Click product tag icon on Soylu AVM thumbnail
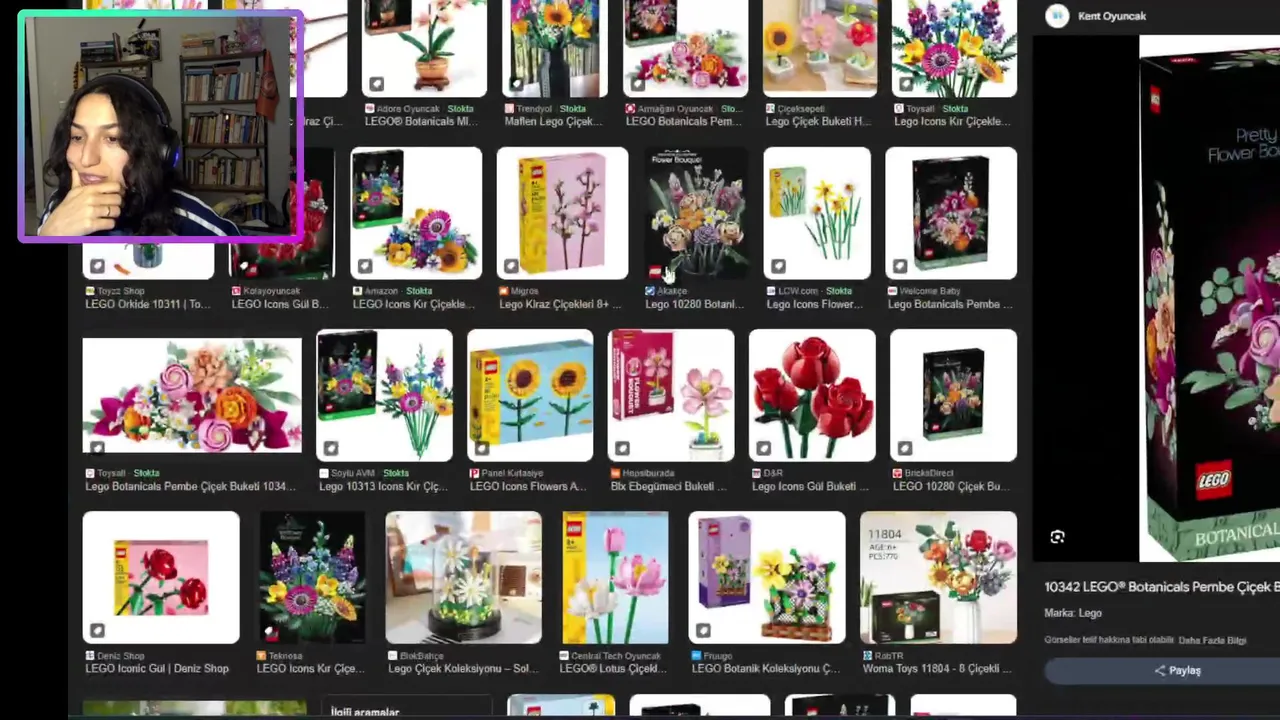The height and width of the screenshot is (720, 1280). click(331, 448)
